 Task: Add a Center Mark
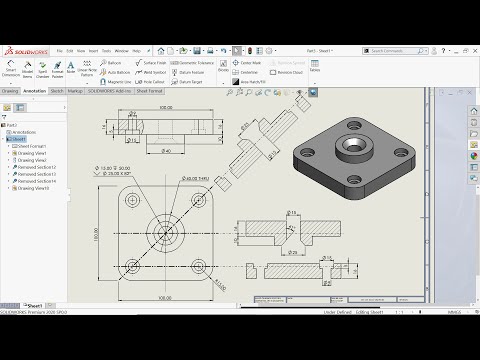click(247, 63)
